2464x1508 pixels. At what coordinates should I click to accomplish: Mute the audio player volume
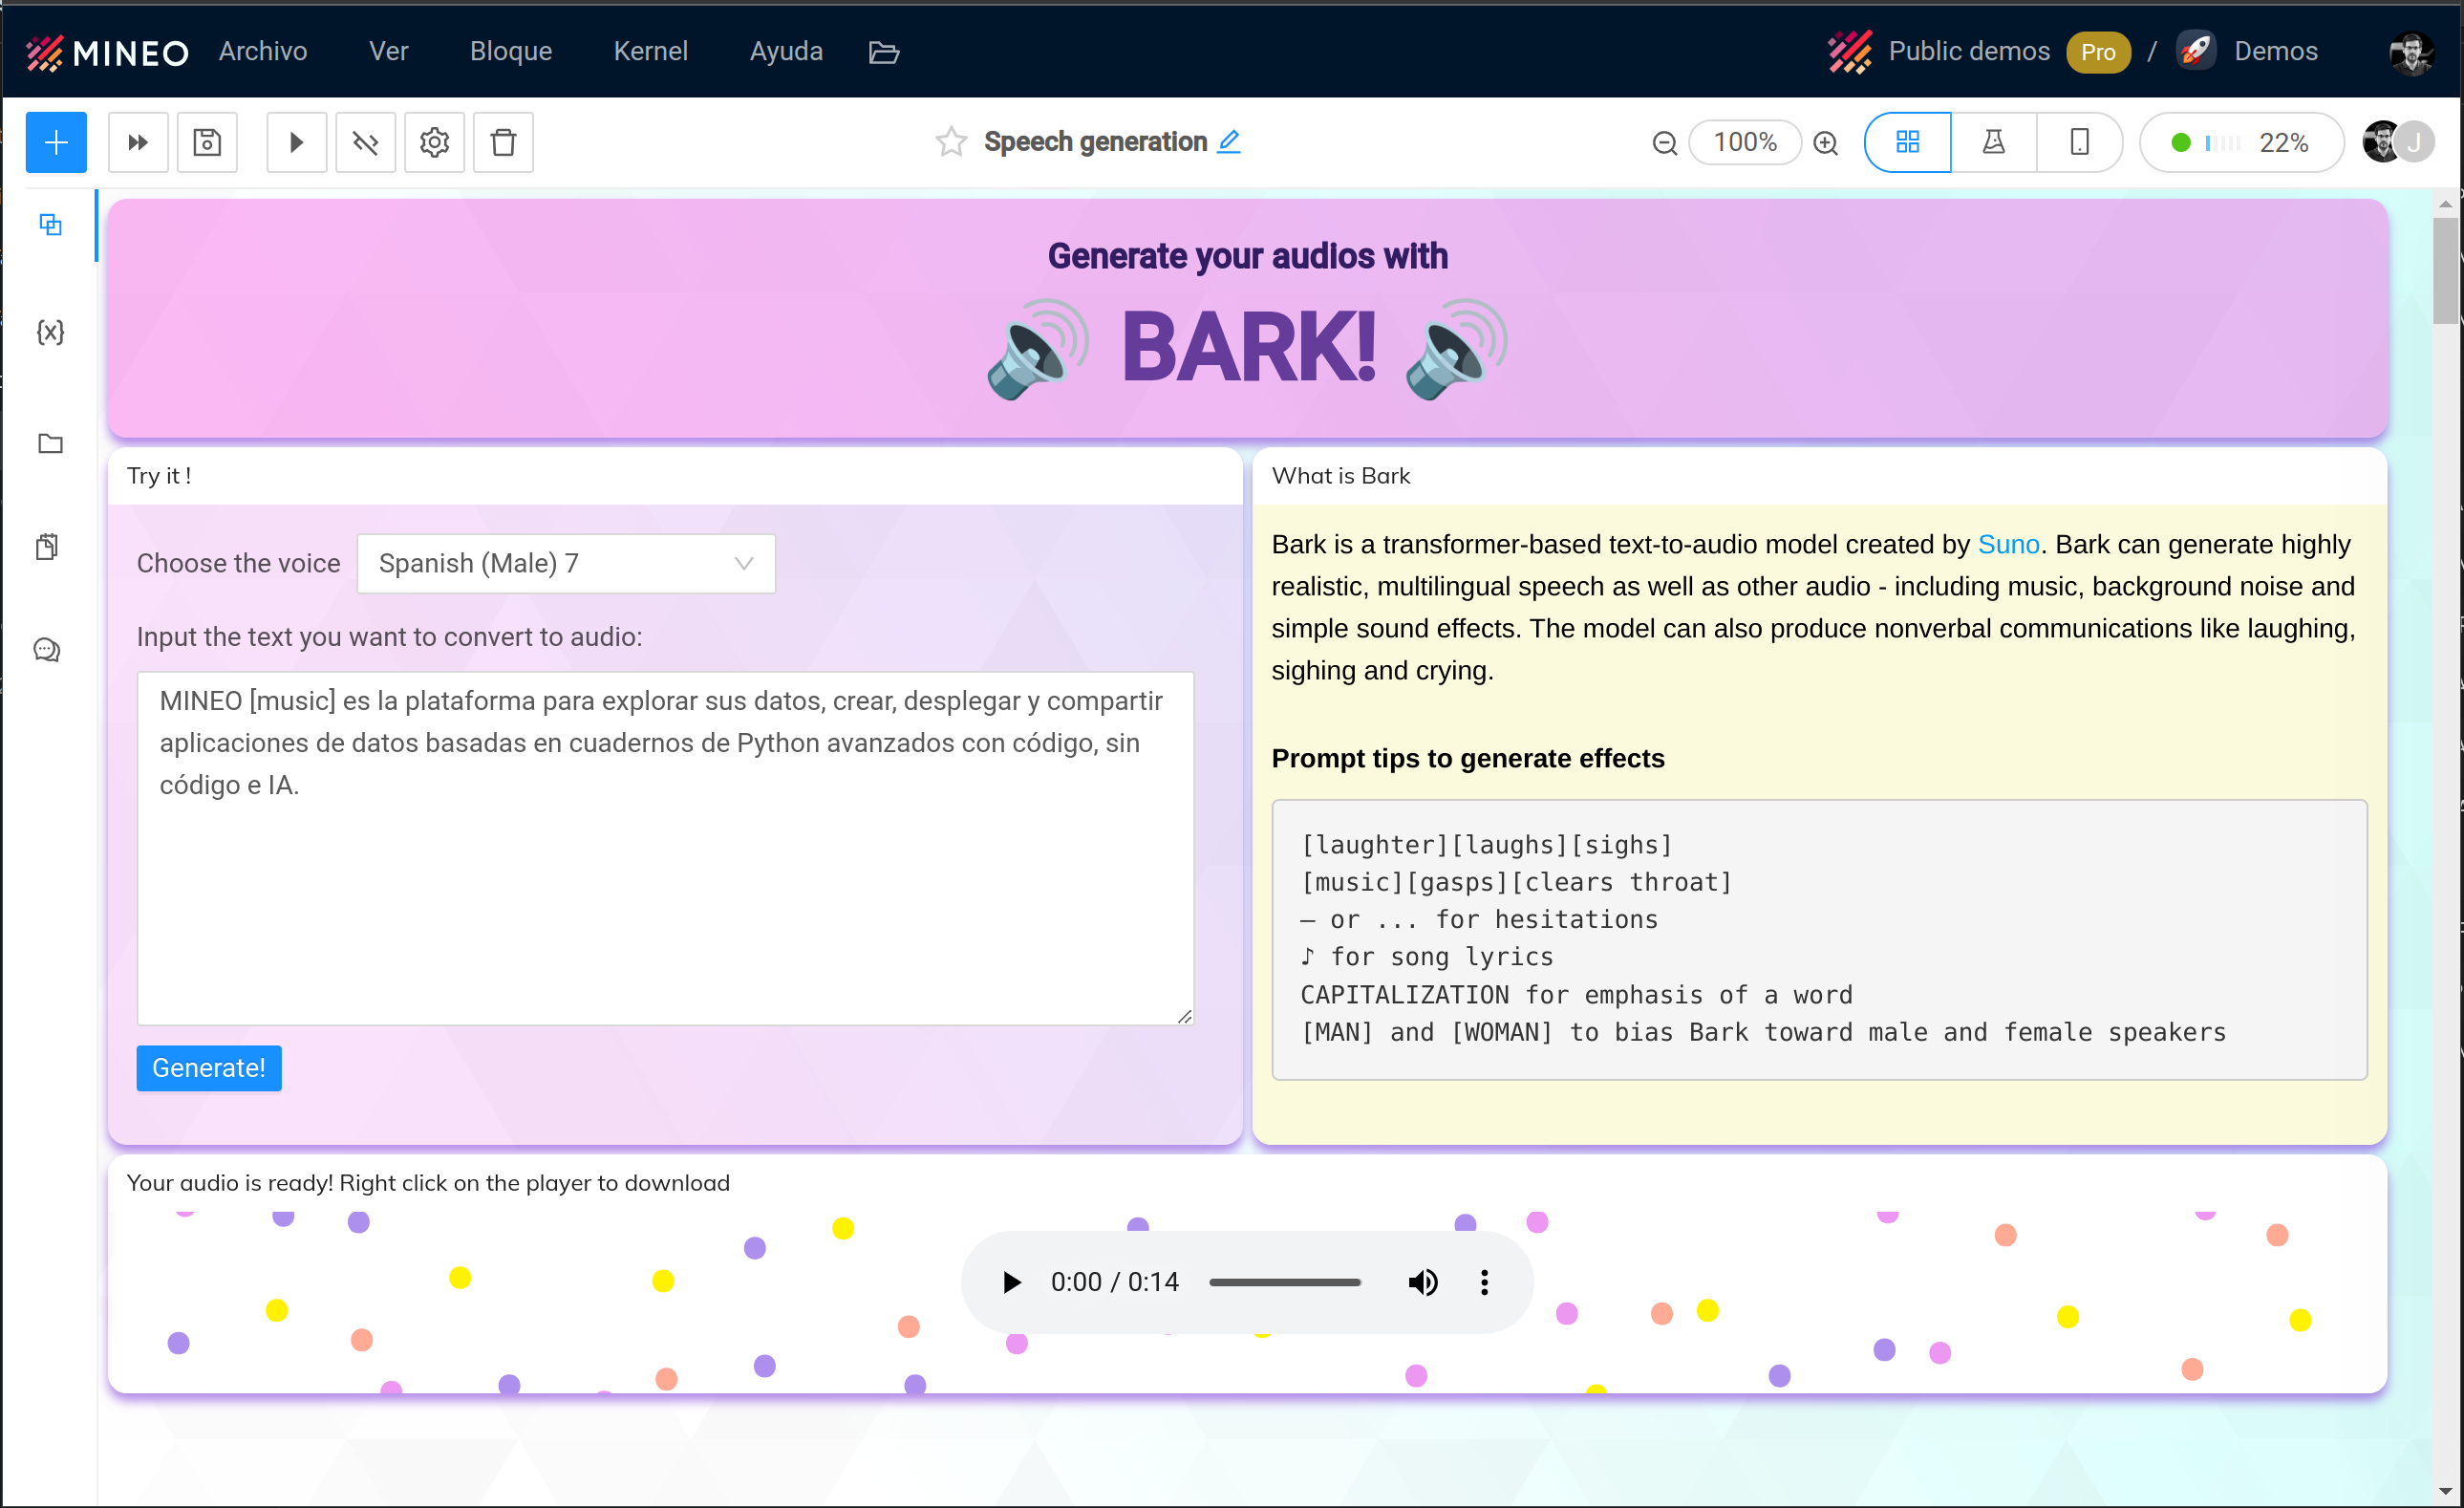pos(1422,1282)
